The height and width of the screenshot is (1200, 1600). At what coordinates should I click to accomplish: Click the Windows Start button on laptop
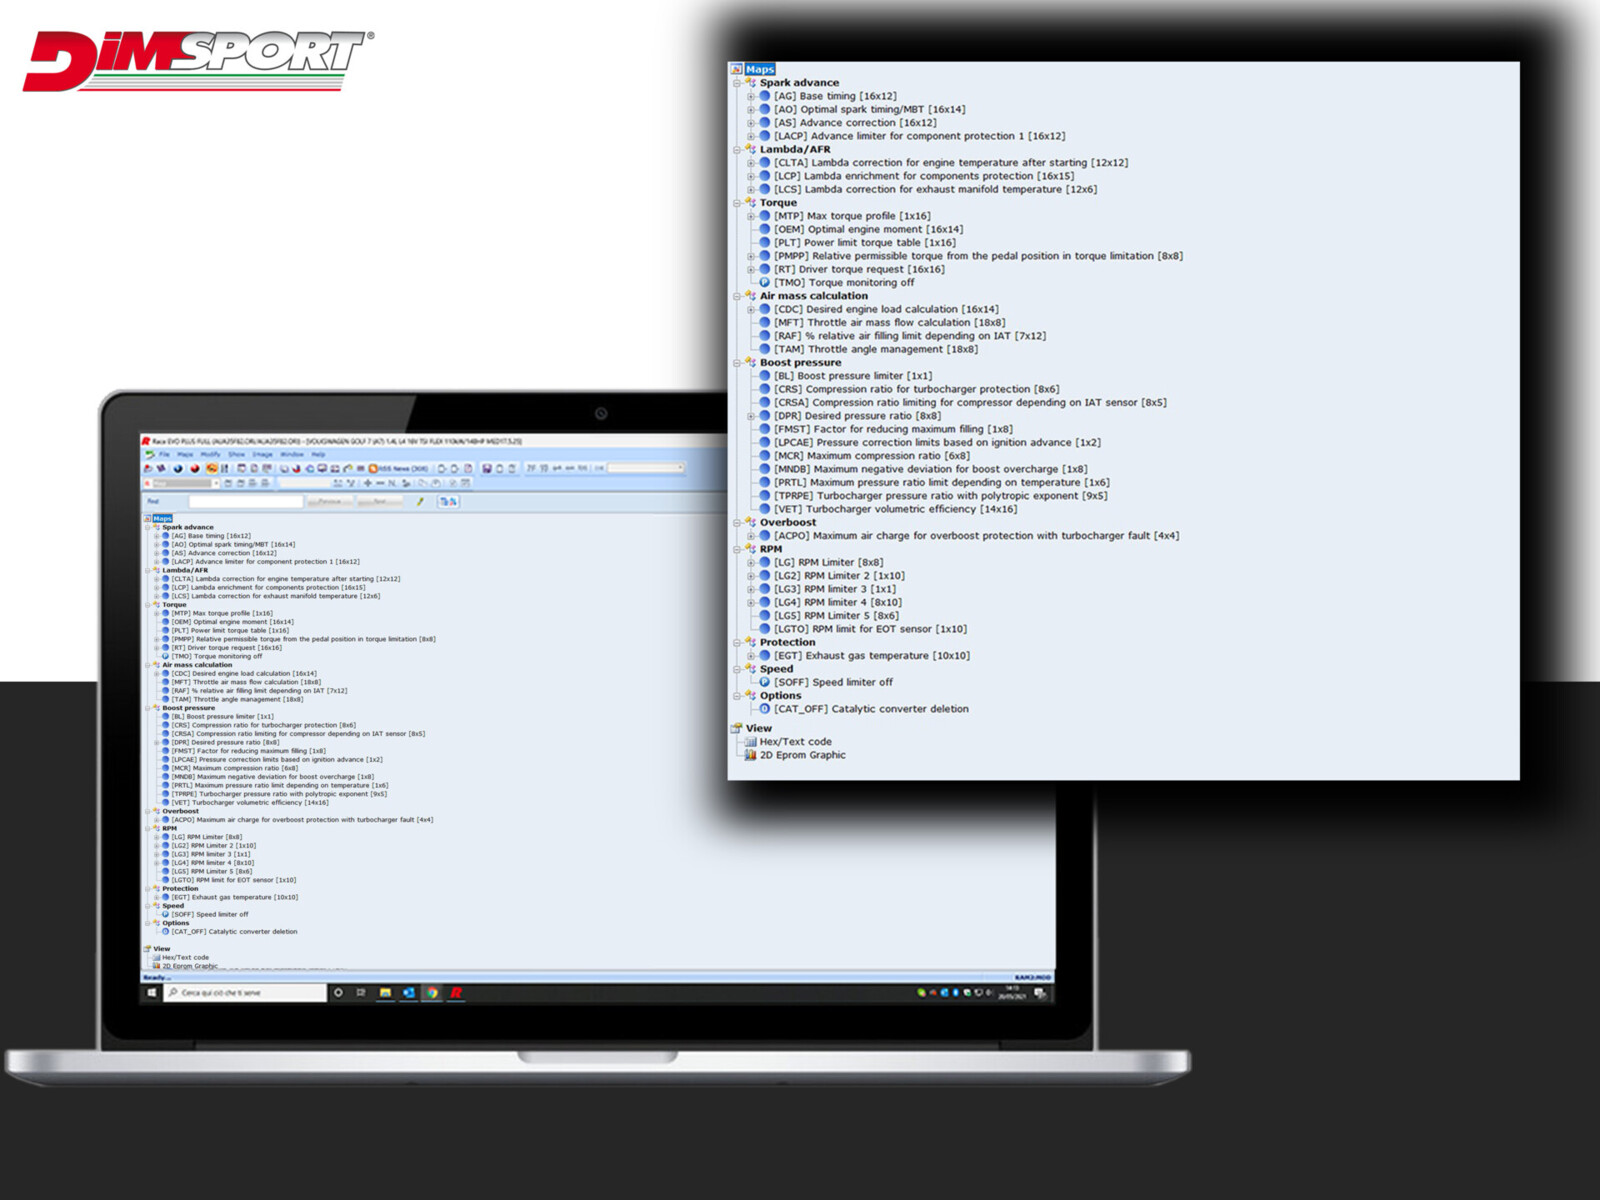[152, 993]
